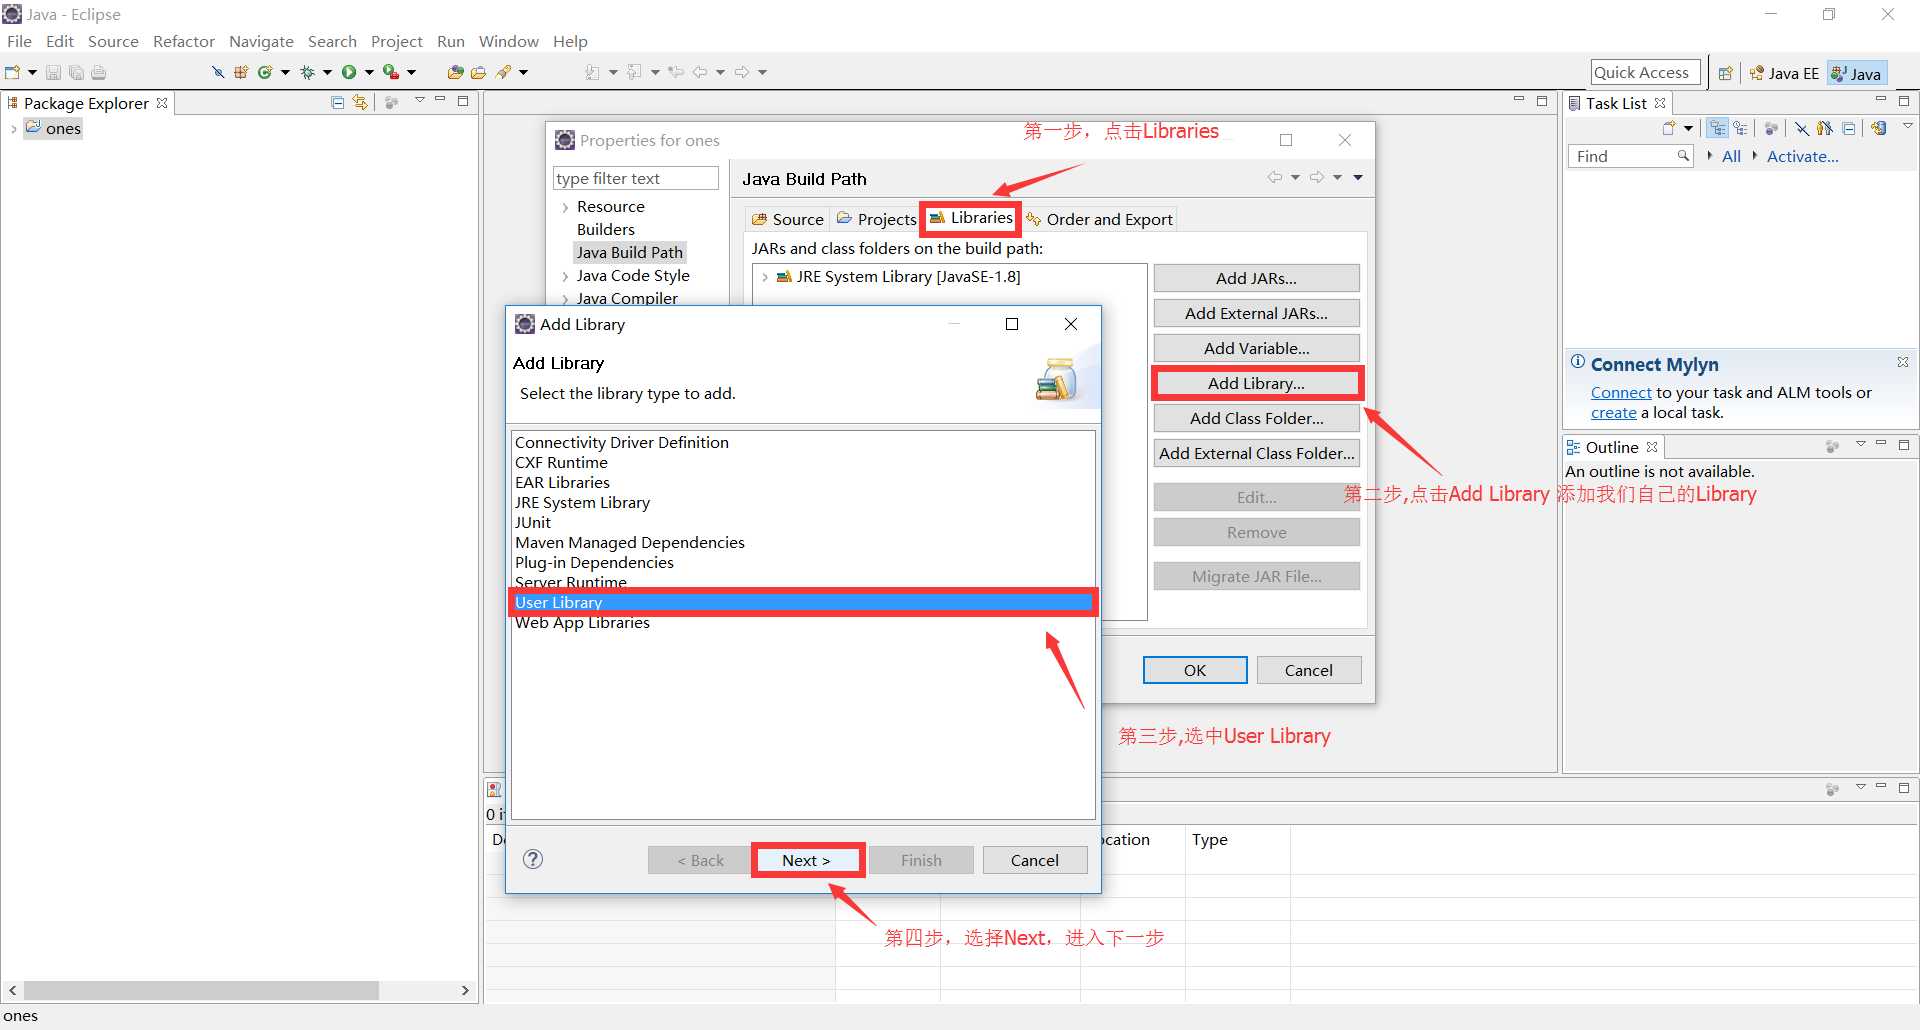1920x1030 pixels.
Task: Click the Search flashlight icon in toolbar
Action: pos(503,72)
